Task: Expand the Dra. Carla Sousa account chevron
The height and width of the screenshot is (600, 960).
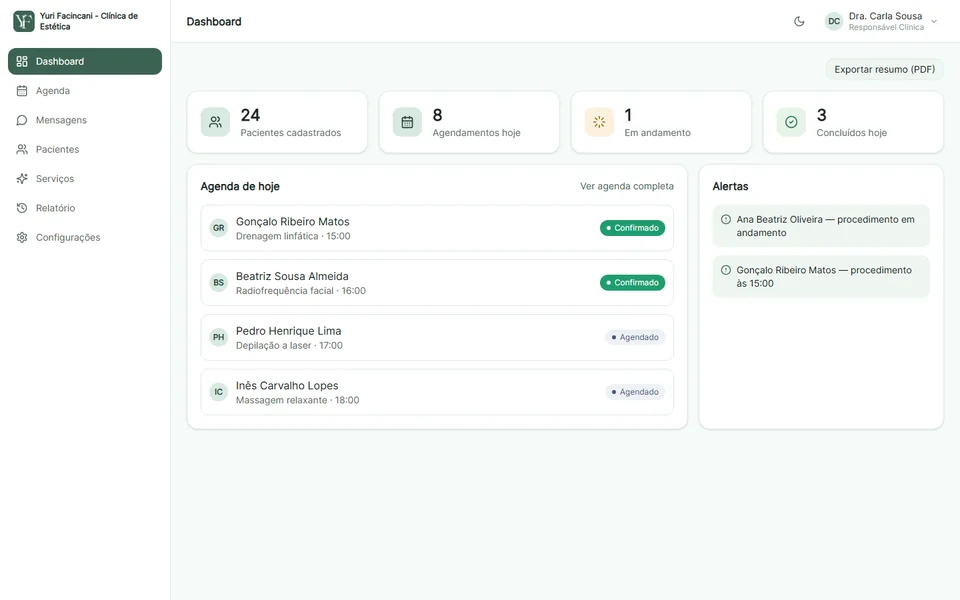Action: [934, 21]
